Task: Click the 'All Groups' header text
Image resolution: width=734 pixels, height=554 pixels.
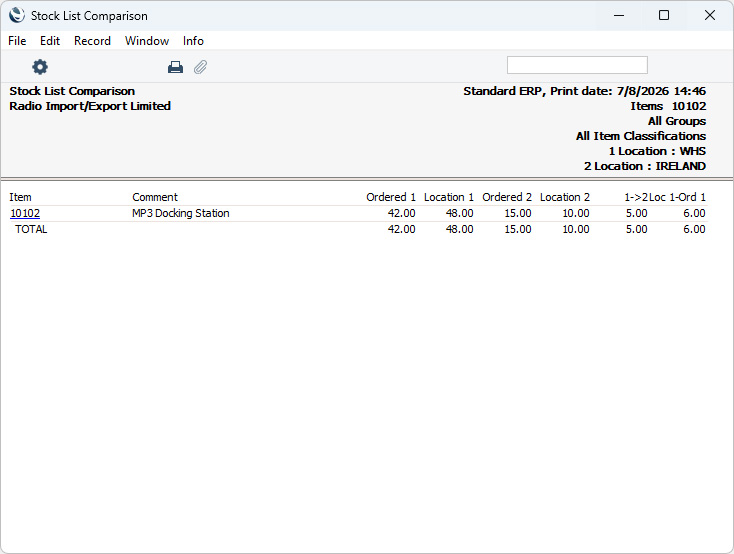Action: [677, 121]
